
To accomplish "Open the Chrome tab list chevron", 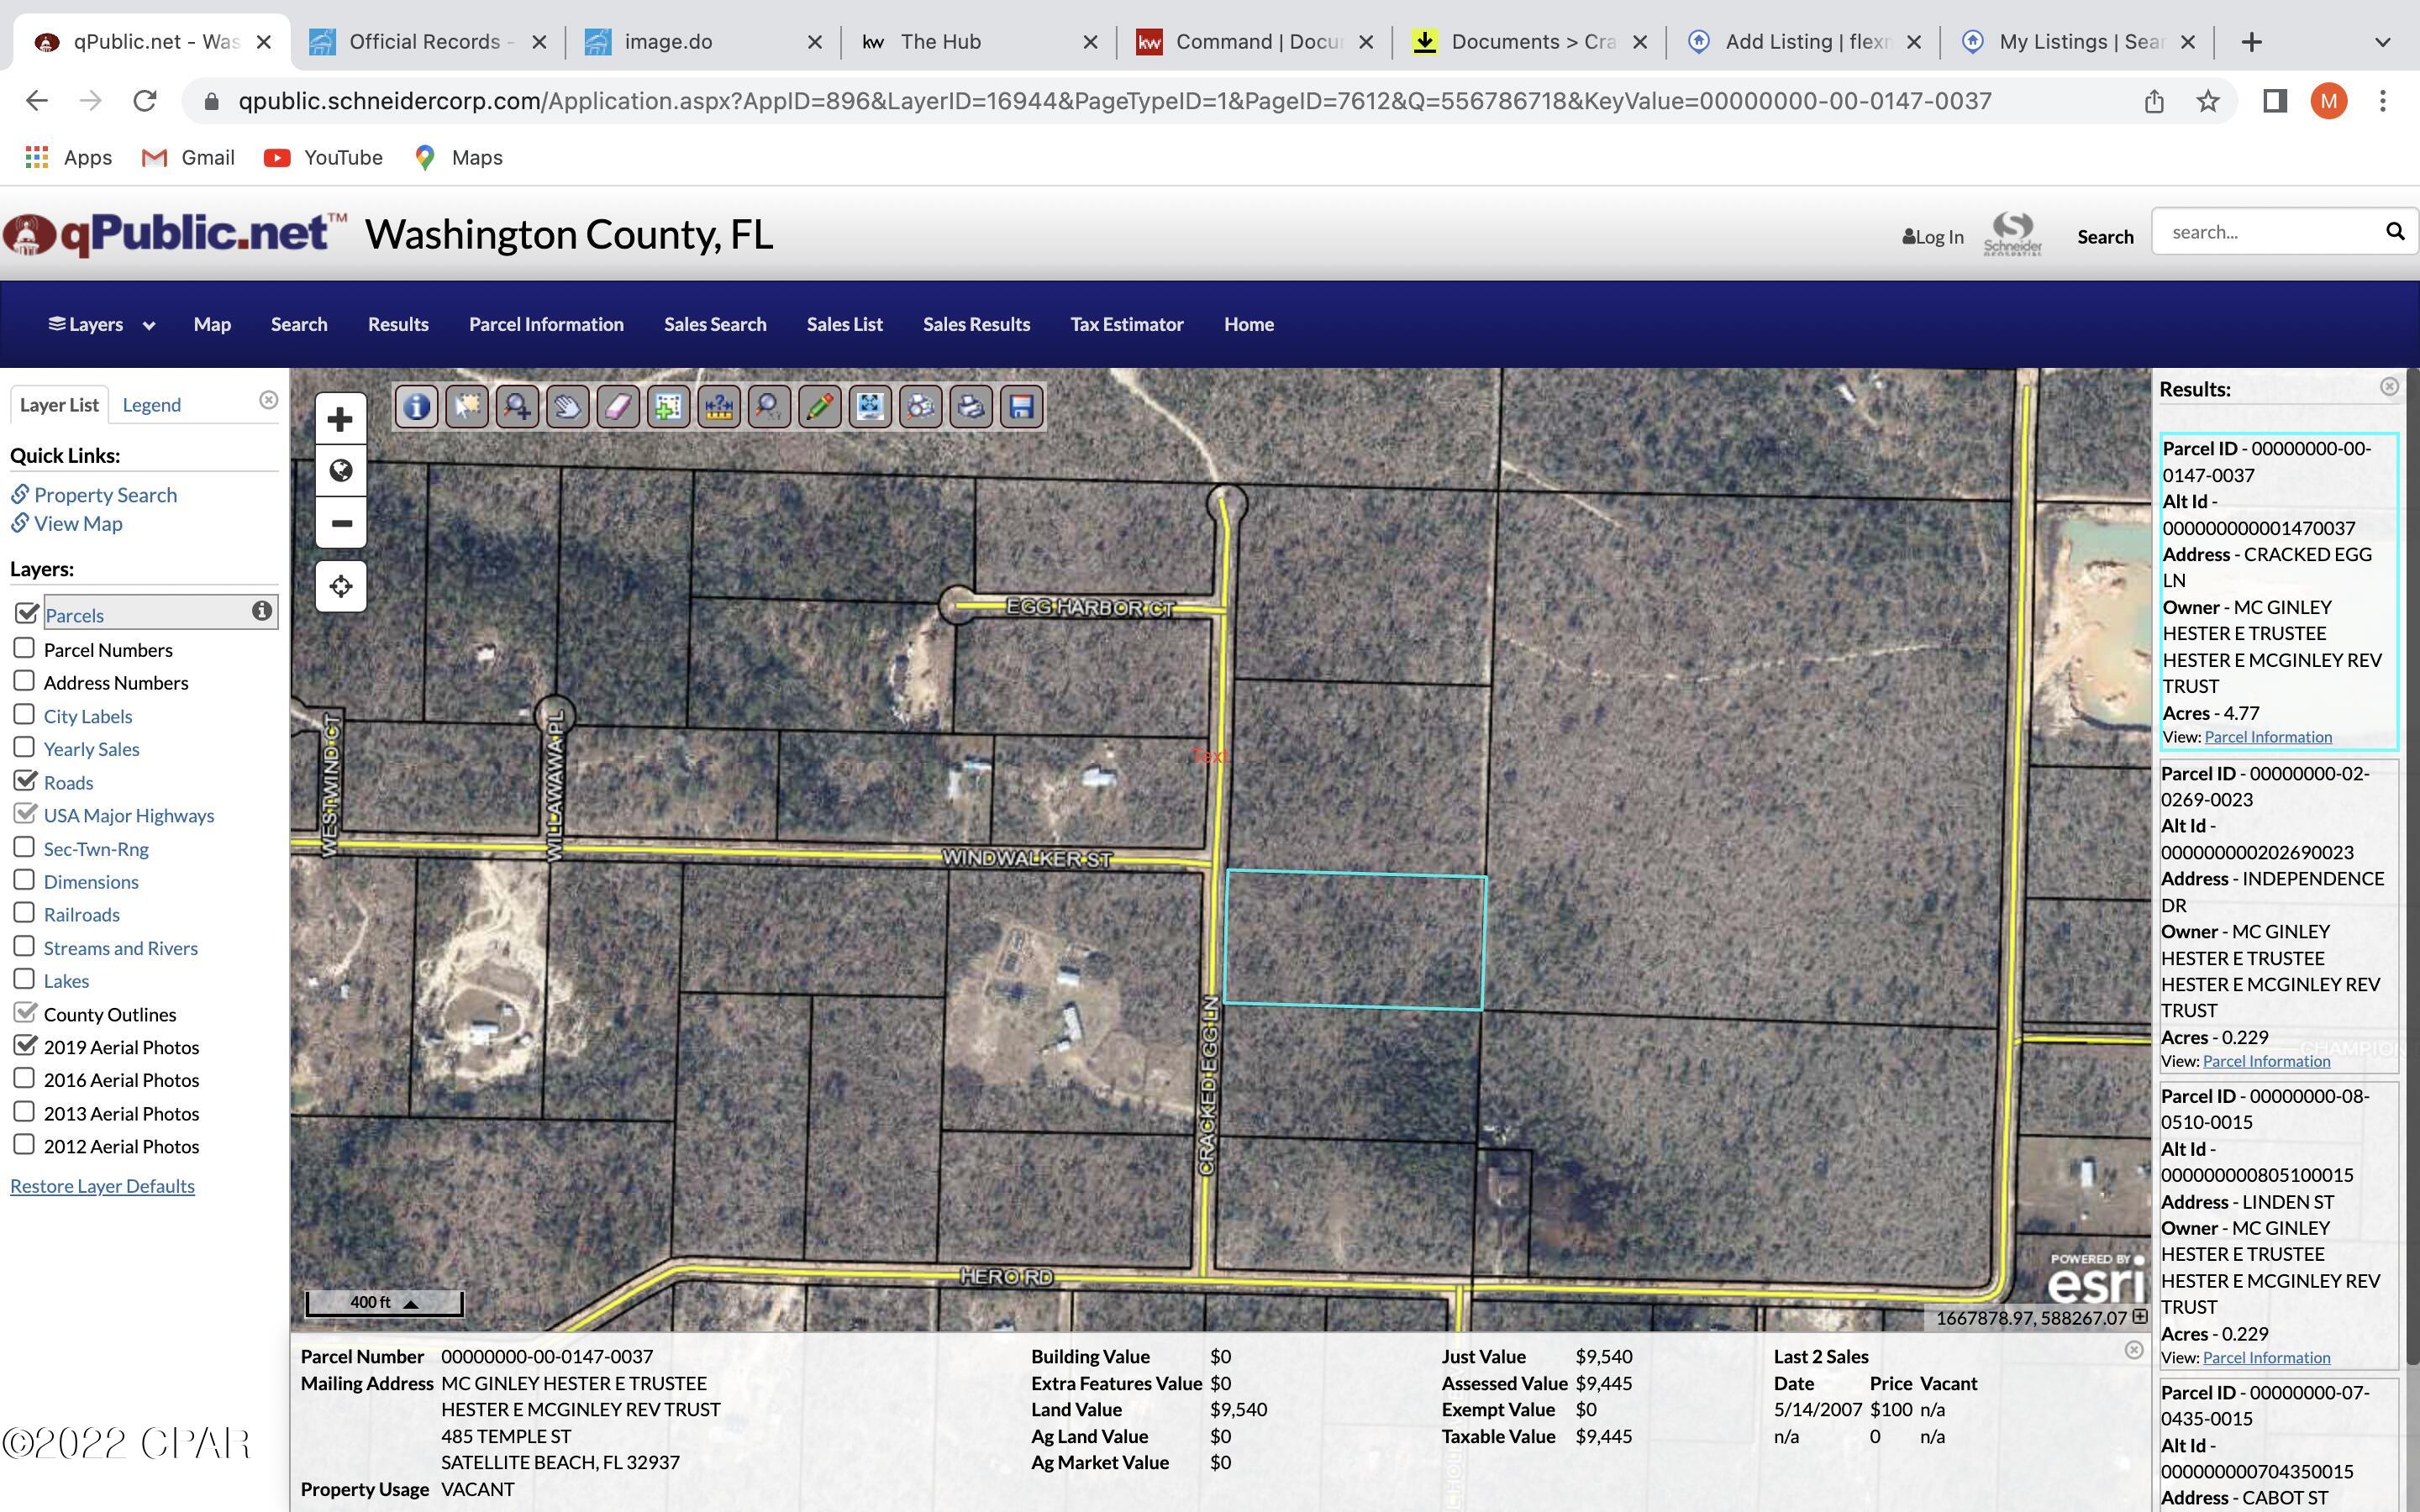I will [2382, 42].
